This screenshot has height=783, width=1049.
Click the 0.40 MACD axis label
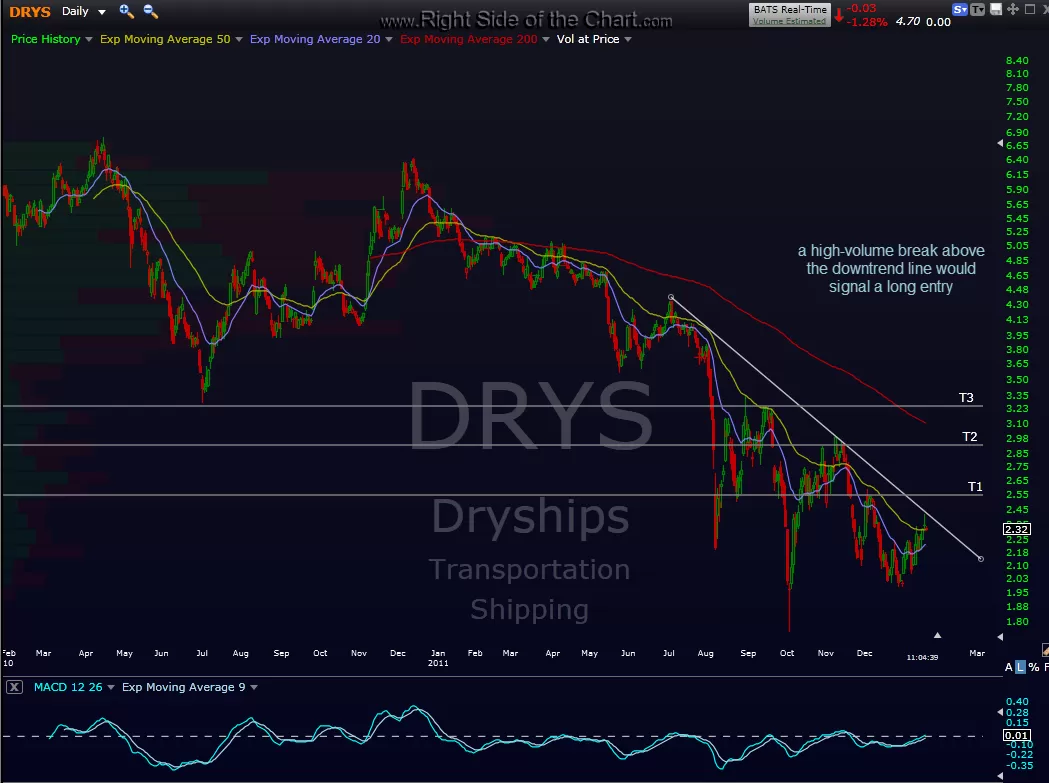(1017, 701)
